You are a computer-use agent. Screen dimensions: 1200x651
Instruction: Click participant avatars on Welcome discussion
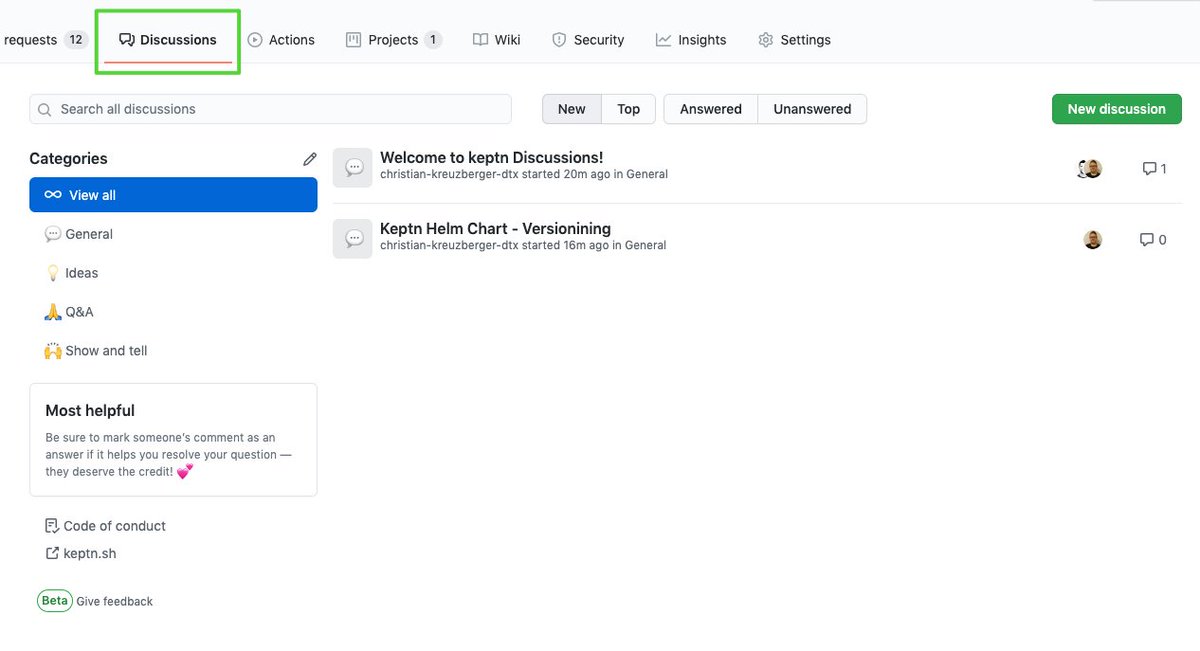pyautogui.click(x=1089, y=168)
